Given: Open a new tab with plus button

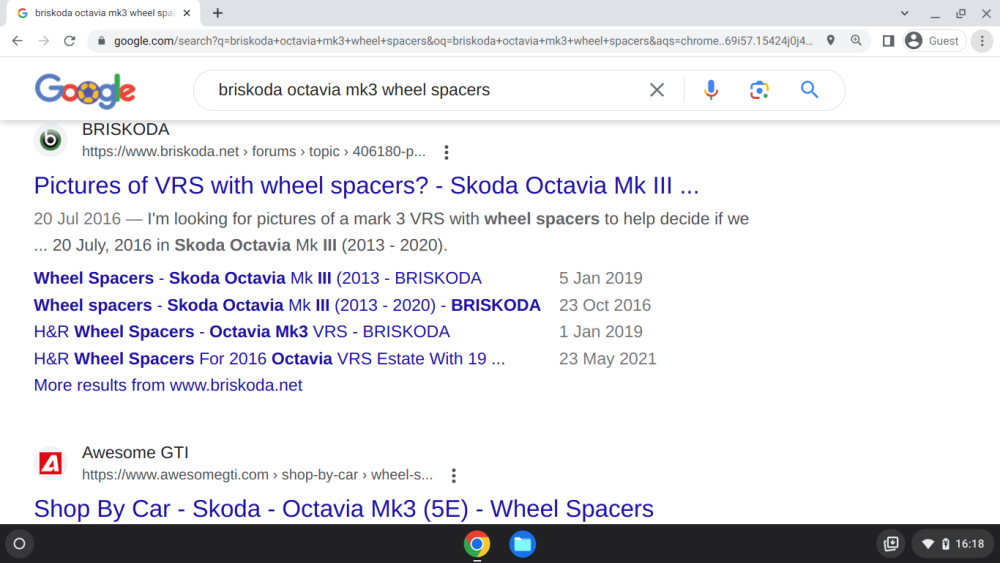Looking at the screenshot, I should point(217,13).
